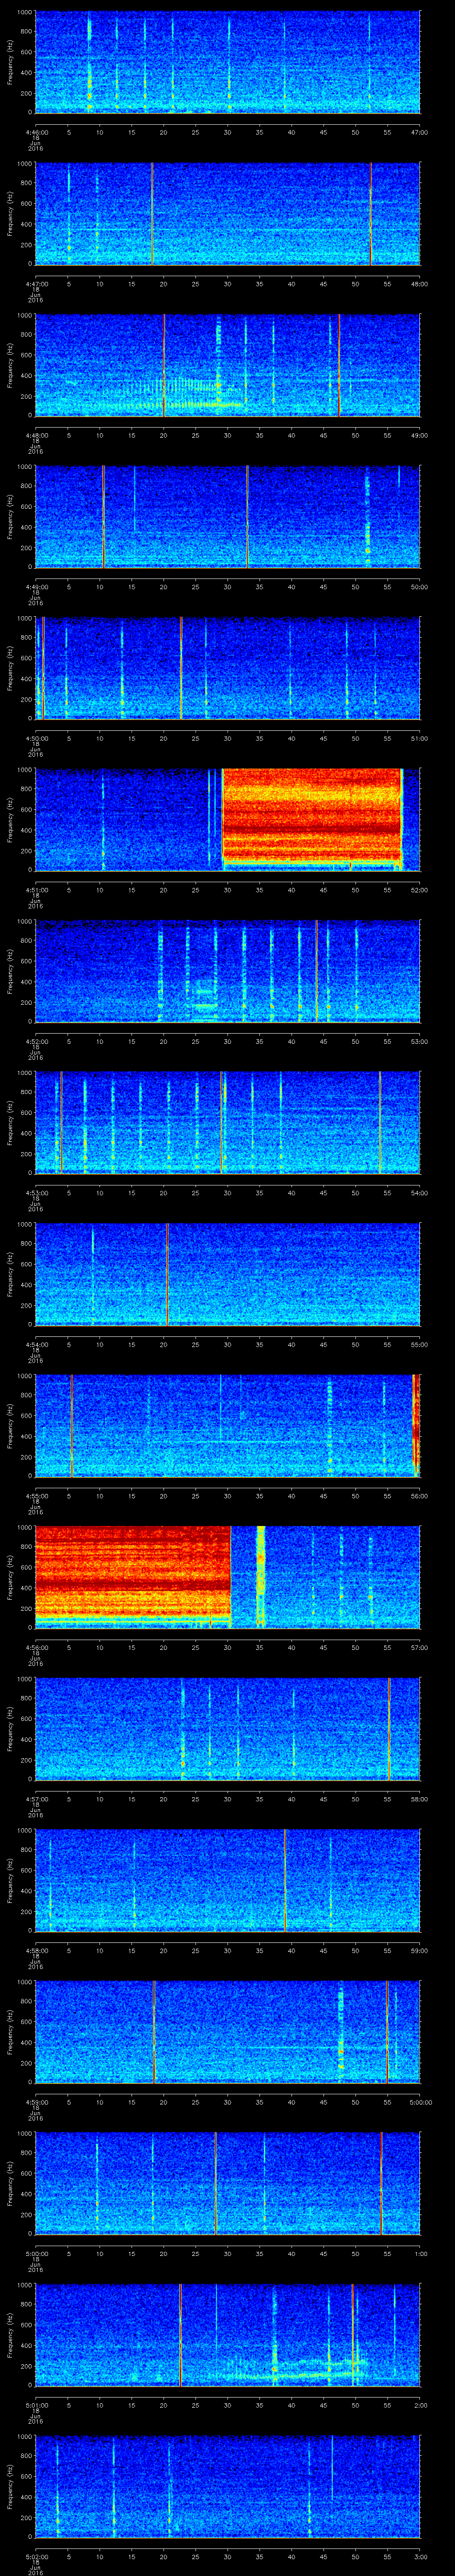
Task: Click the 49:00 end time label
Action: (x=419, y=434)
